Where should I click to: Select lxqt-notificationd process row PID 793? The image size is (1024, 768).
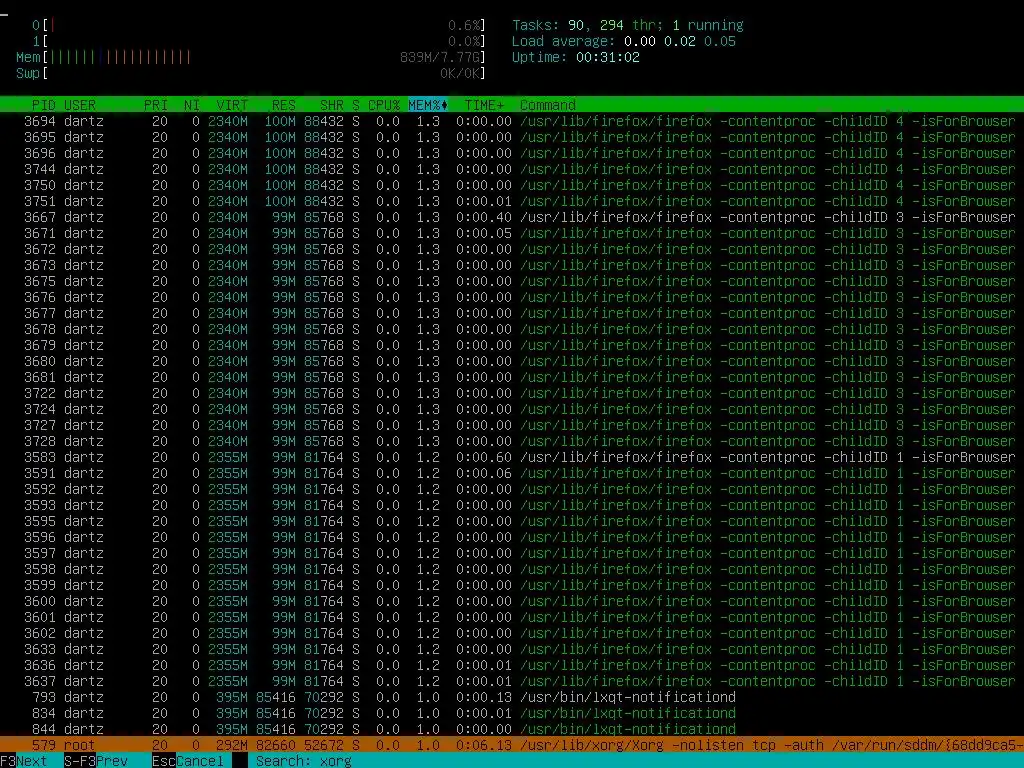(512, 697)
